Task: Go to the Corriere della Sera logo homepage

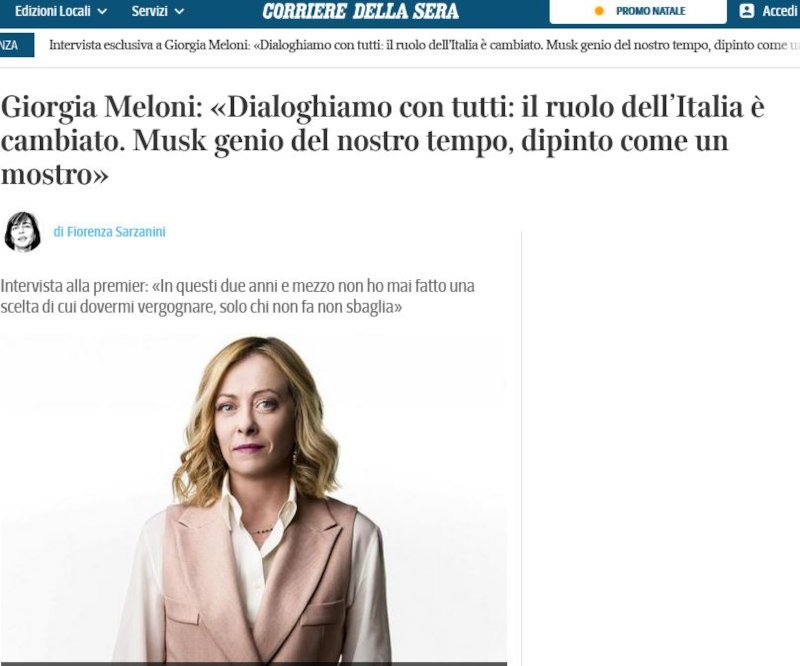Action: tap(360, 11)
